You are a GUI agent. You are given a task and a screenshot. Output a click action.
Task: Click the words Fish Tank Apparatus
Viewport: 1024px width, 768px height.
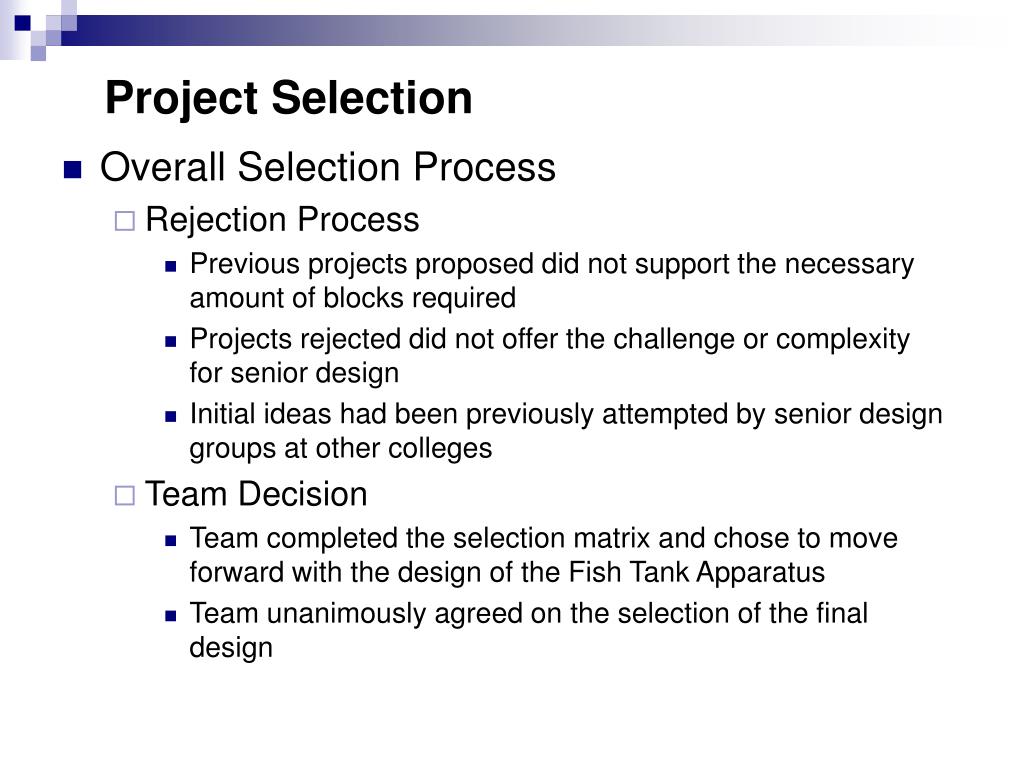(x=697, y=573)
